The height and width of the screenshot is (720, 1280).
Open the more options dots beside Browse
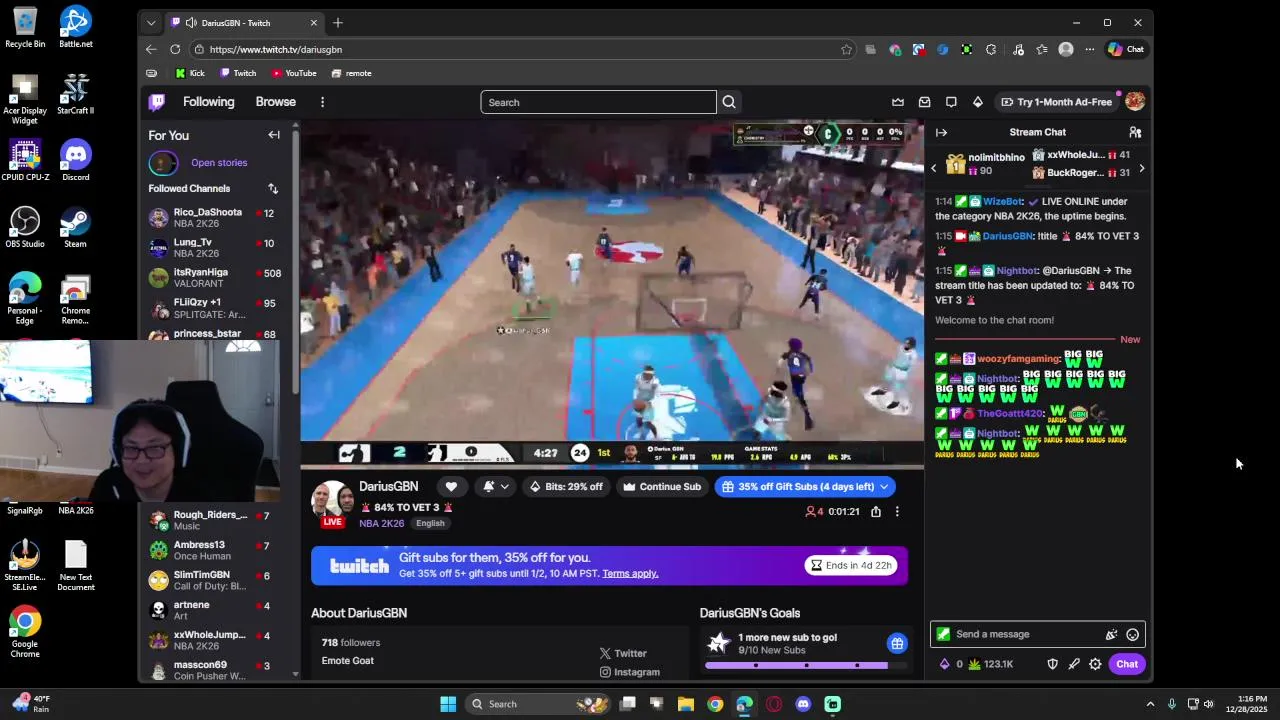(322, 102)
